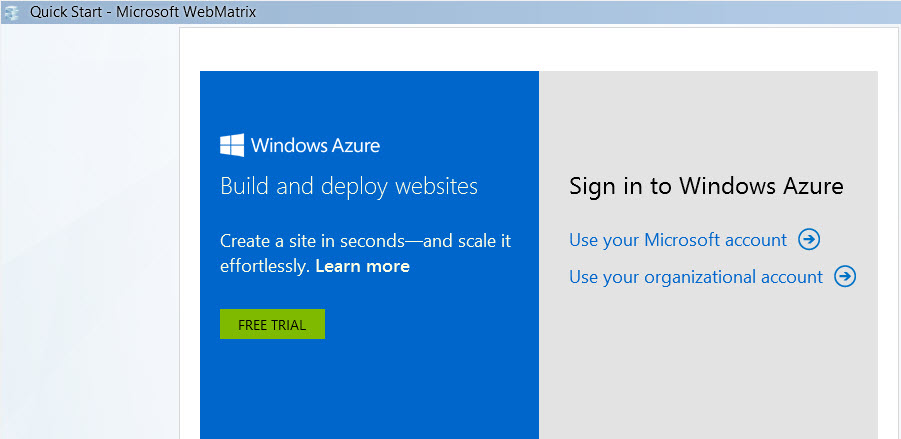Choose Use your Microsoft account
Viewport: 901px width, 439px height.
point(678,240)
